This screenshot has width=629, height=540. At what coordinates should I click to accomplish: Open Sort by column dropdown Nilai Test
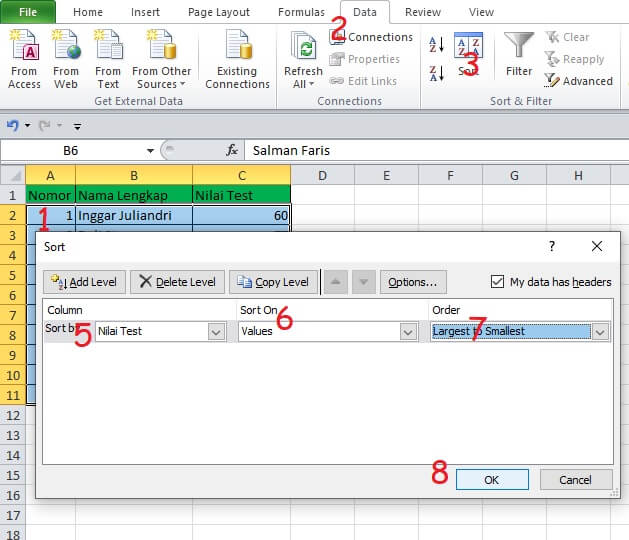point(216,332)
